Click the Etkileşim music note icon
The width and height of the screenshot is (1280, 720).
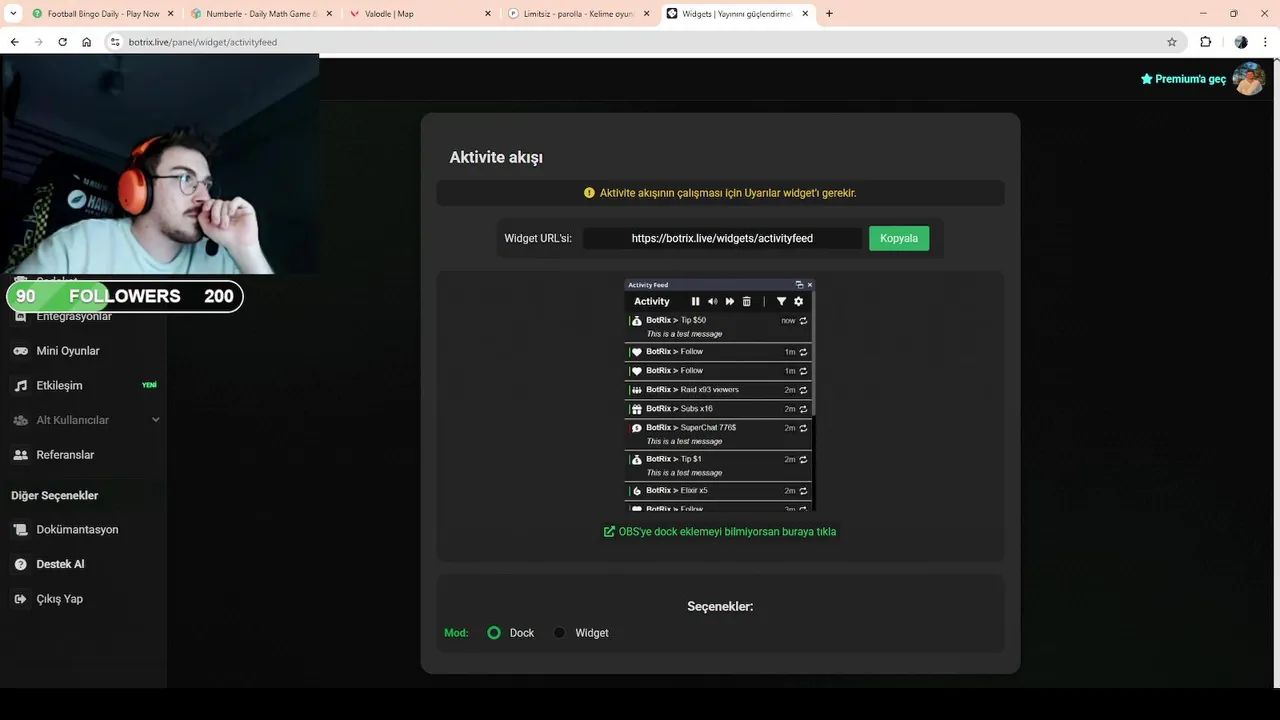click(20, 385)
